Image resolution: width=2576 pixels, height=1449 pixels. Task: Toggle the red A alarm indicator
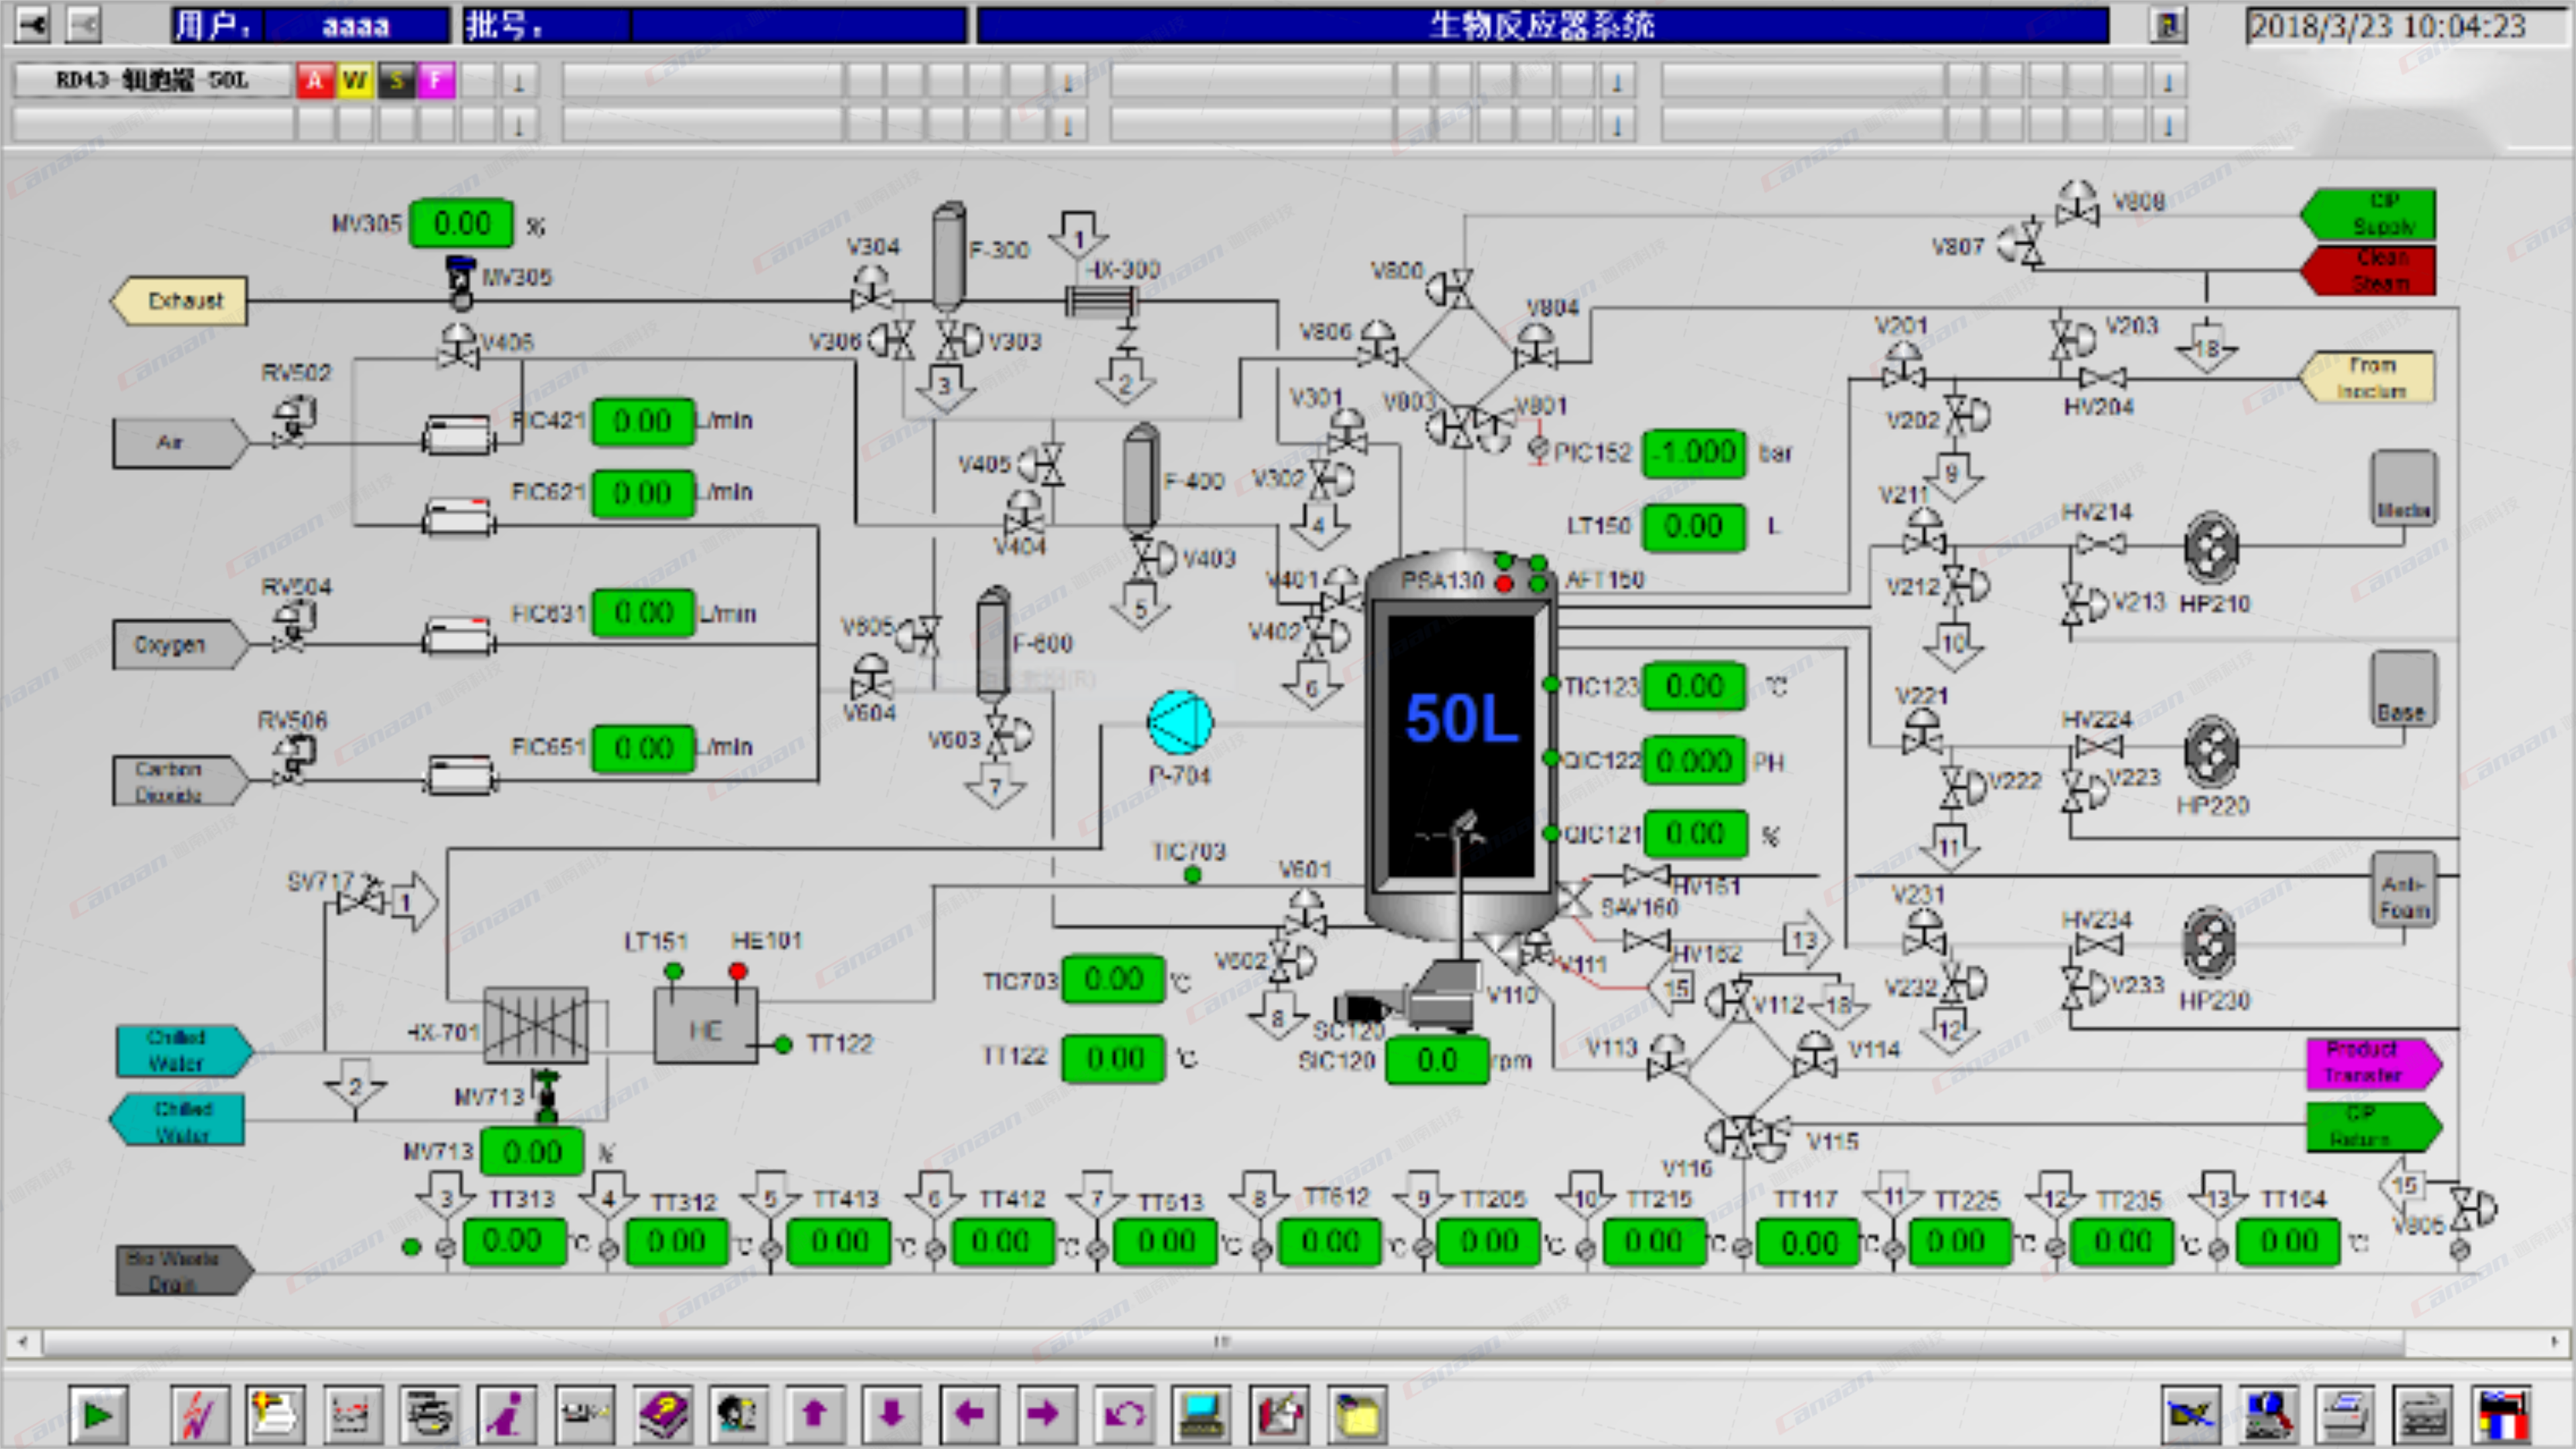click(315, 80)
